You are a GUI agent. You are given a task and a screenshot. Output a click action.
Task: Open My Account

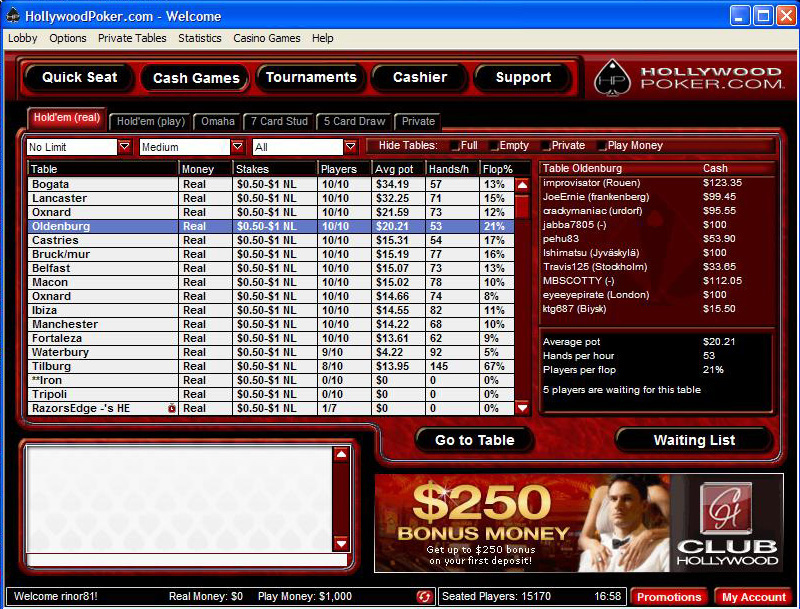(x=754, y=597)
